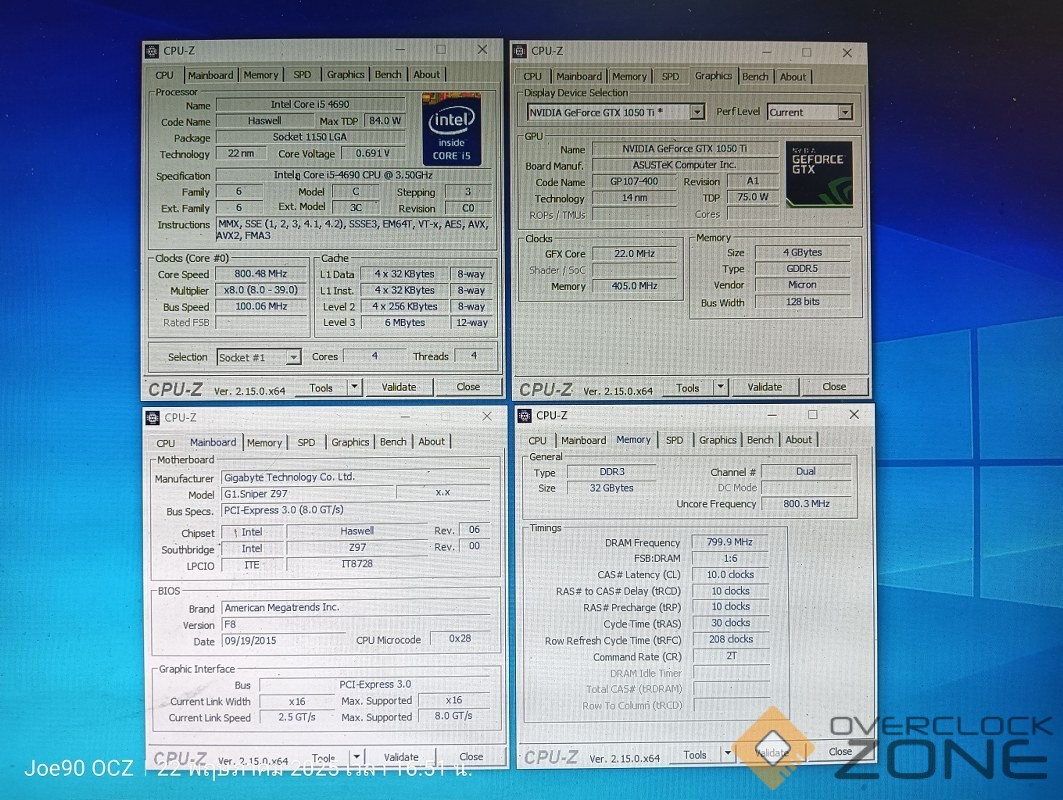Viewport: 1063px width, 800px height.
Task: Open Graphics tab in CPU window
Action: (346, 75)
